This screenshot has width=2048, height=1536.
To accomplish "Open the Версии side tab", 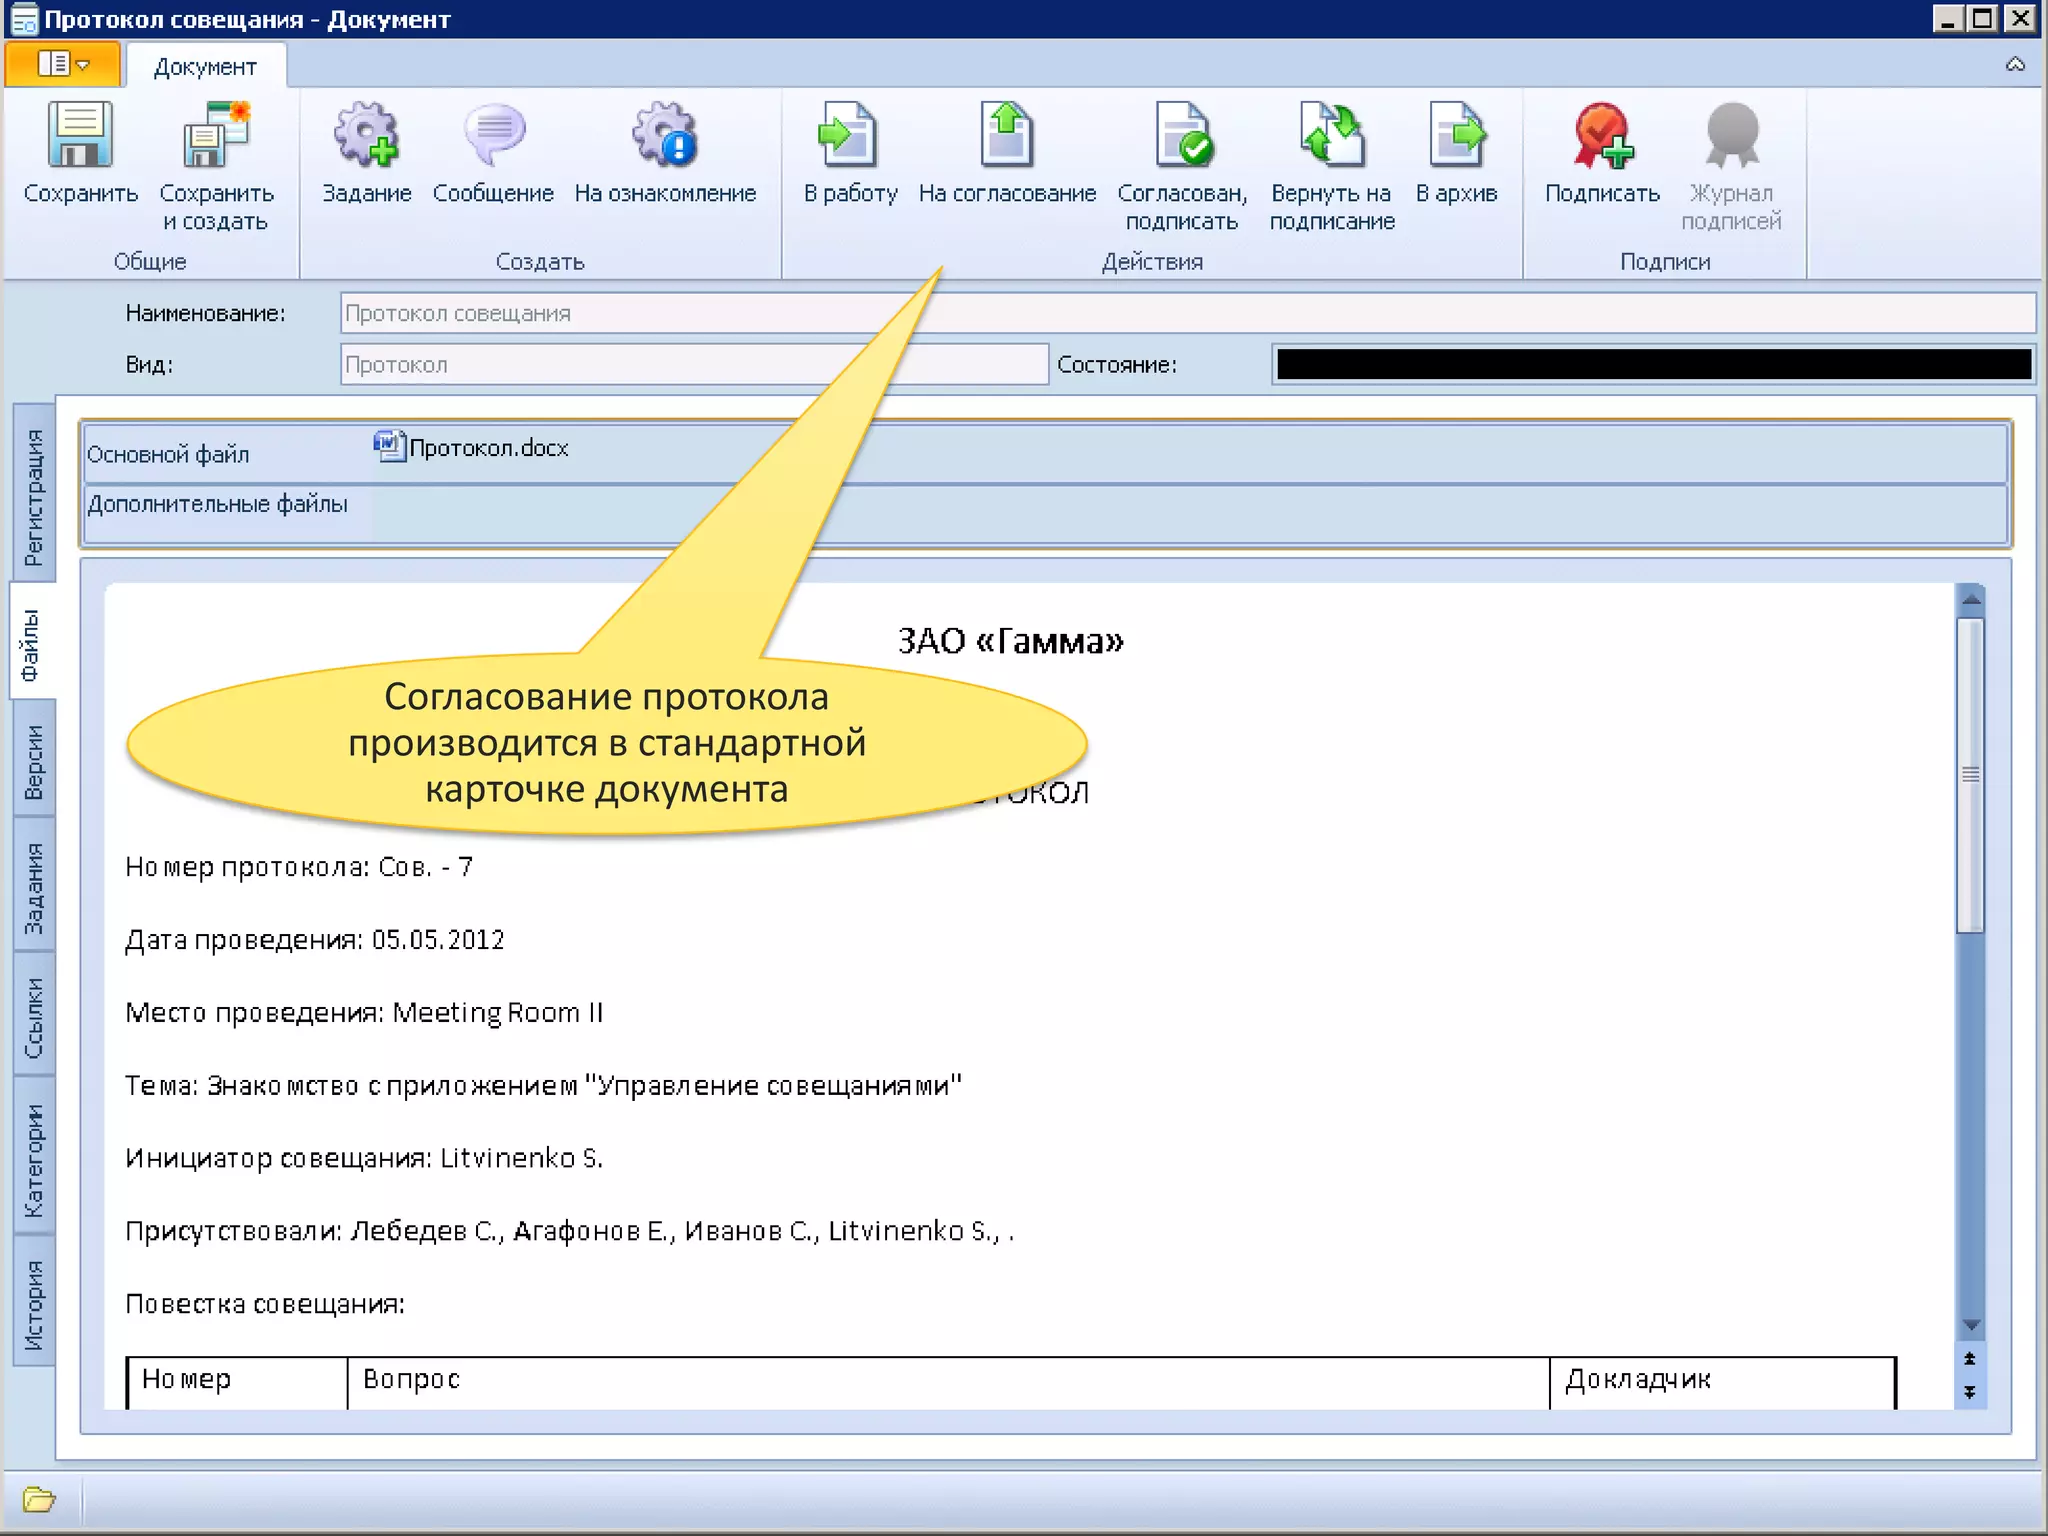I will pyautogui.click(x=34, y=761).
